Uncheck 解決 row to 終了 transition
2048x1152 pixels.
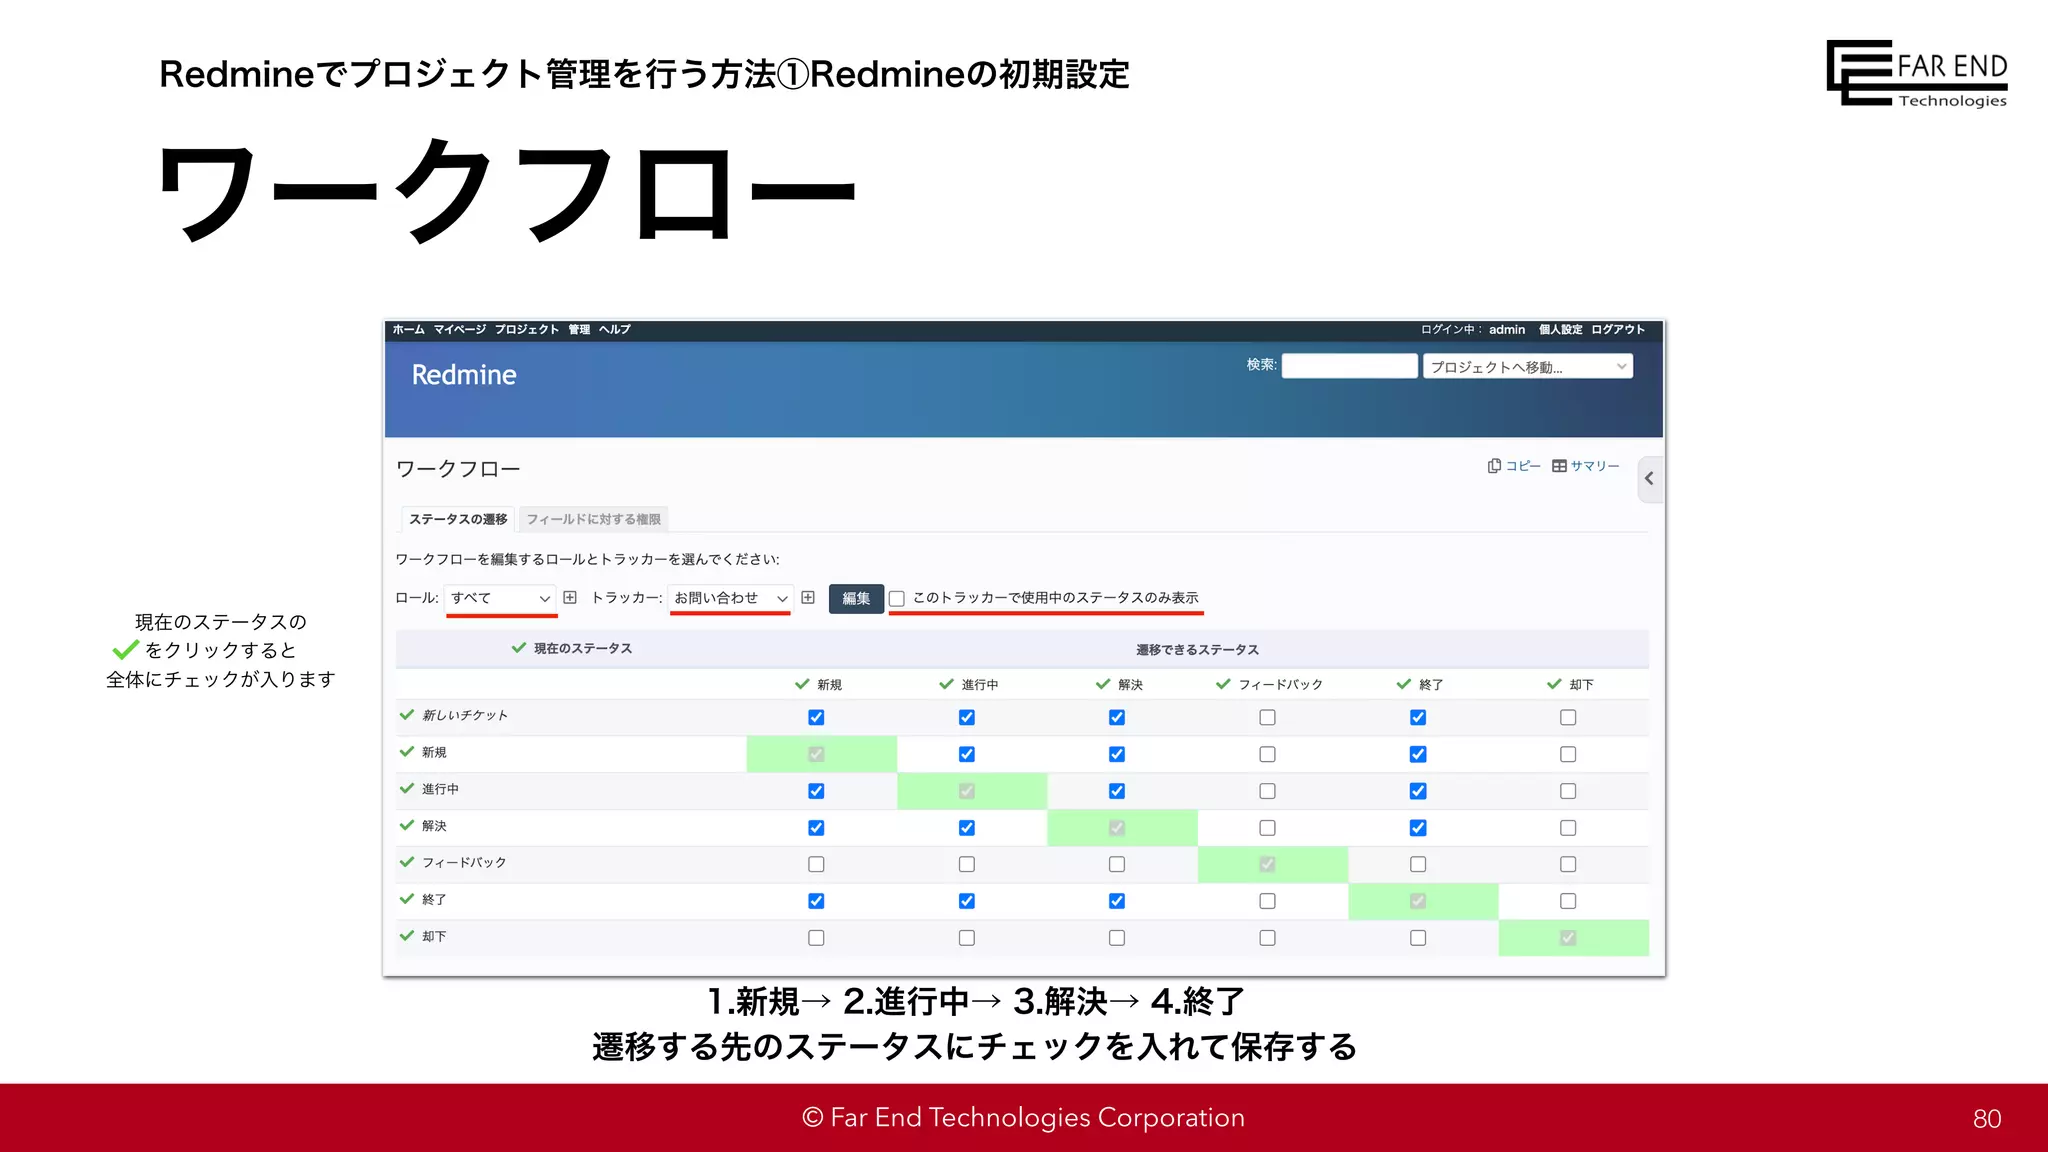pyautogui.click(x=1418, y=828)
